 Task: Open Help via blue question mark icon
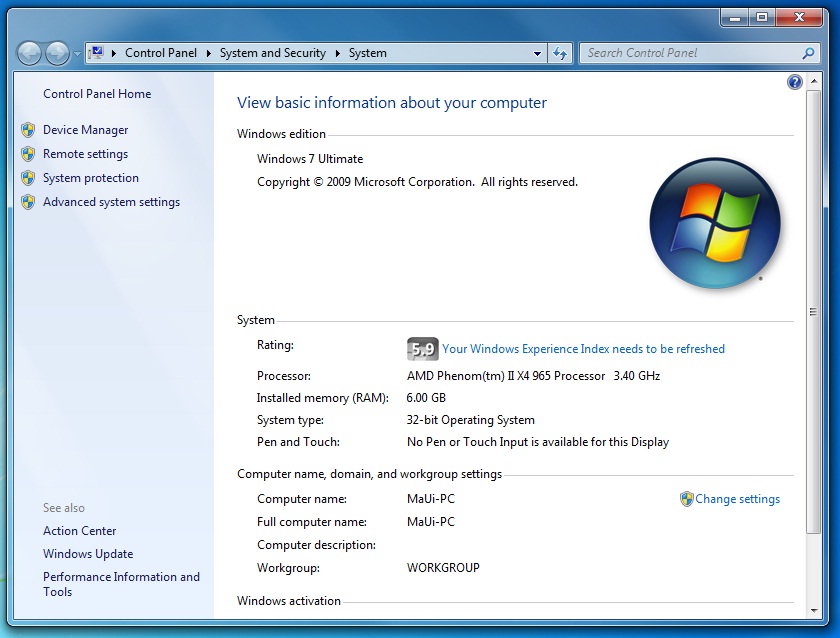point(794,82)
